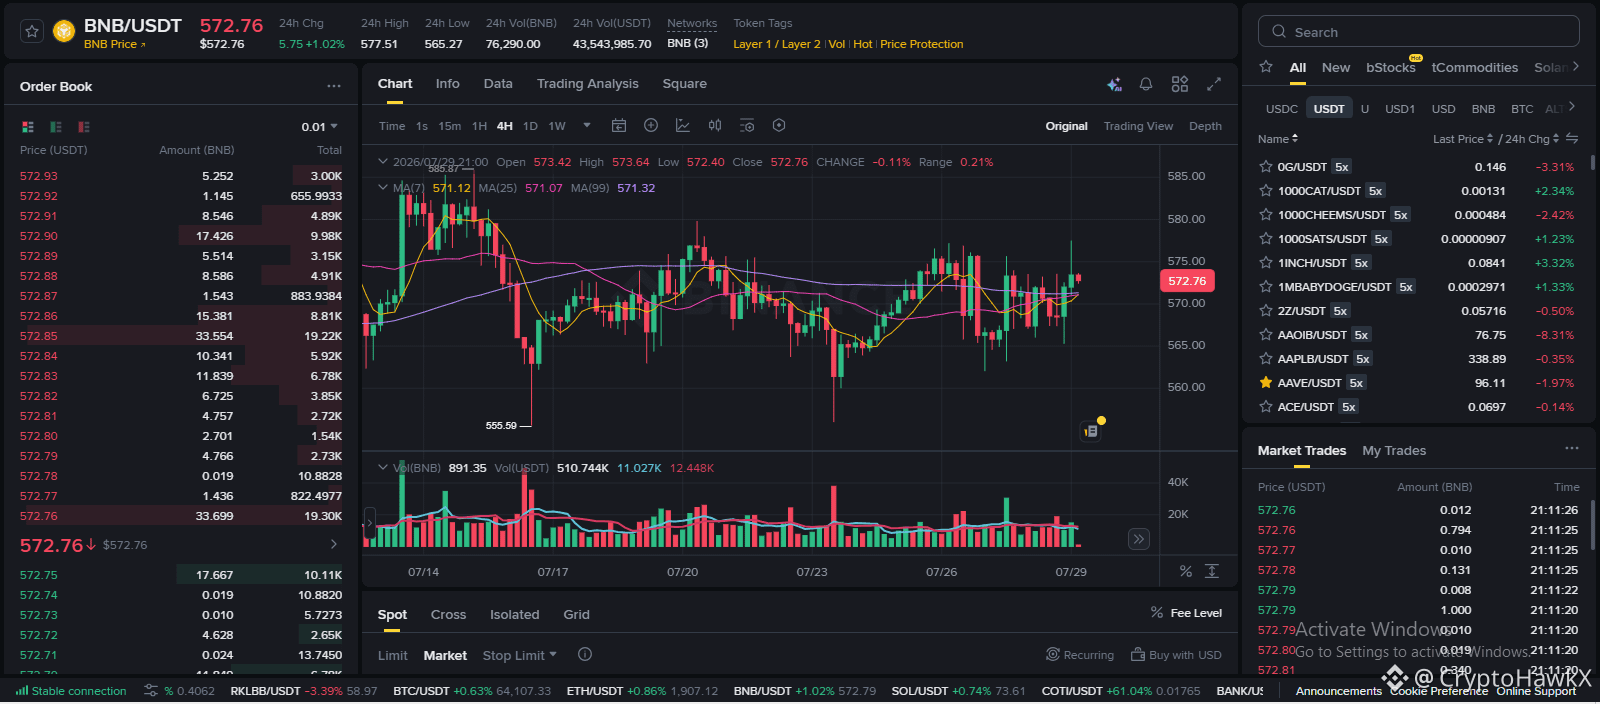Click Buy with USD button

(x=1176, y=655)
